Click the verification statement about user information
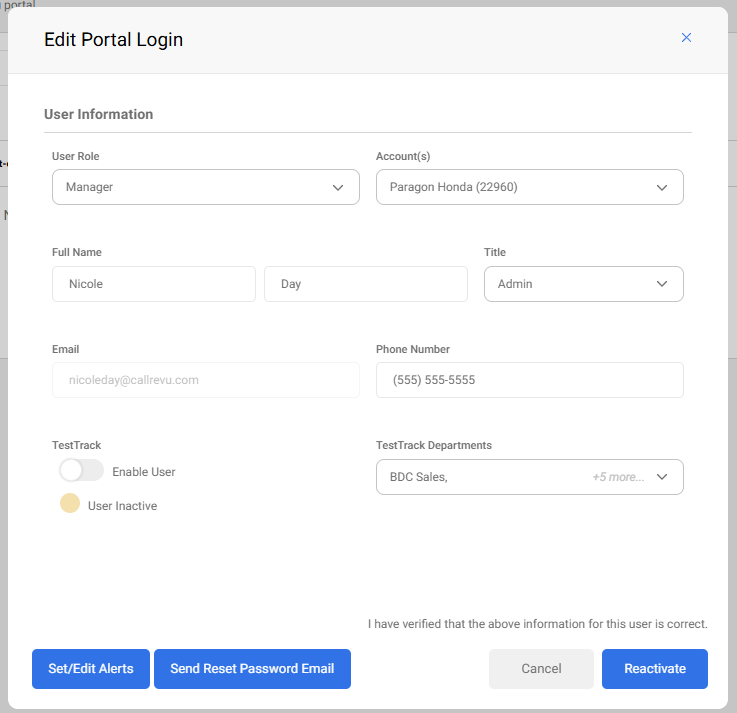 [538, 624]
